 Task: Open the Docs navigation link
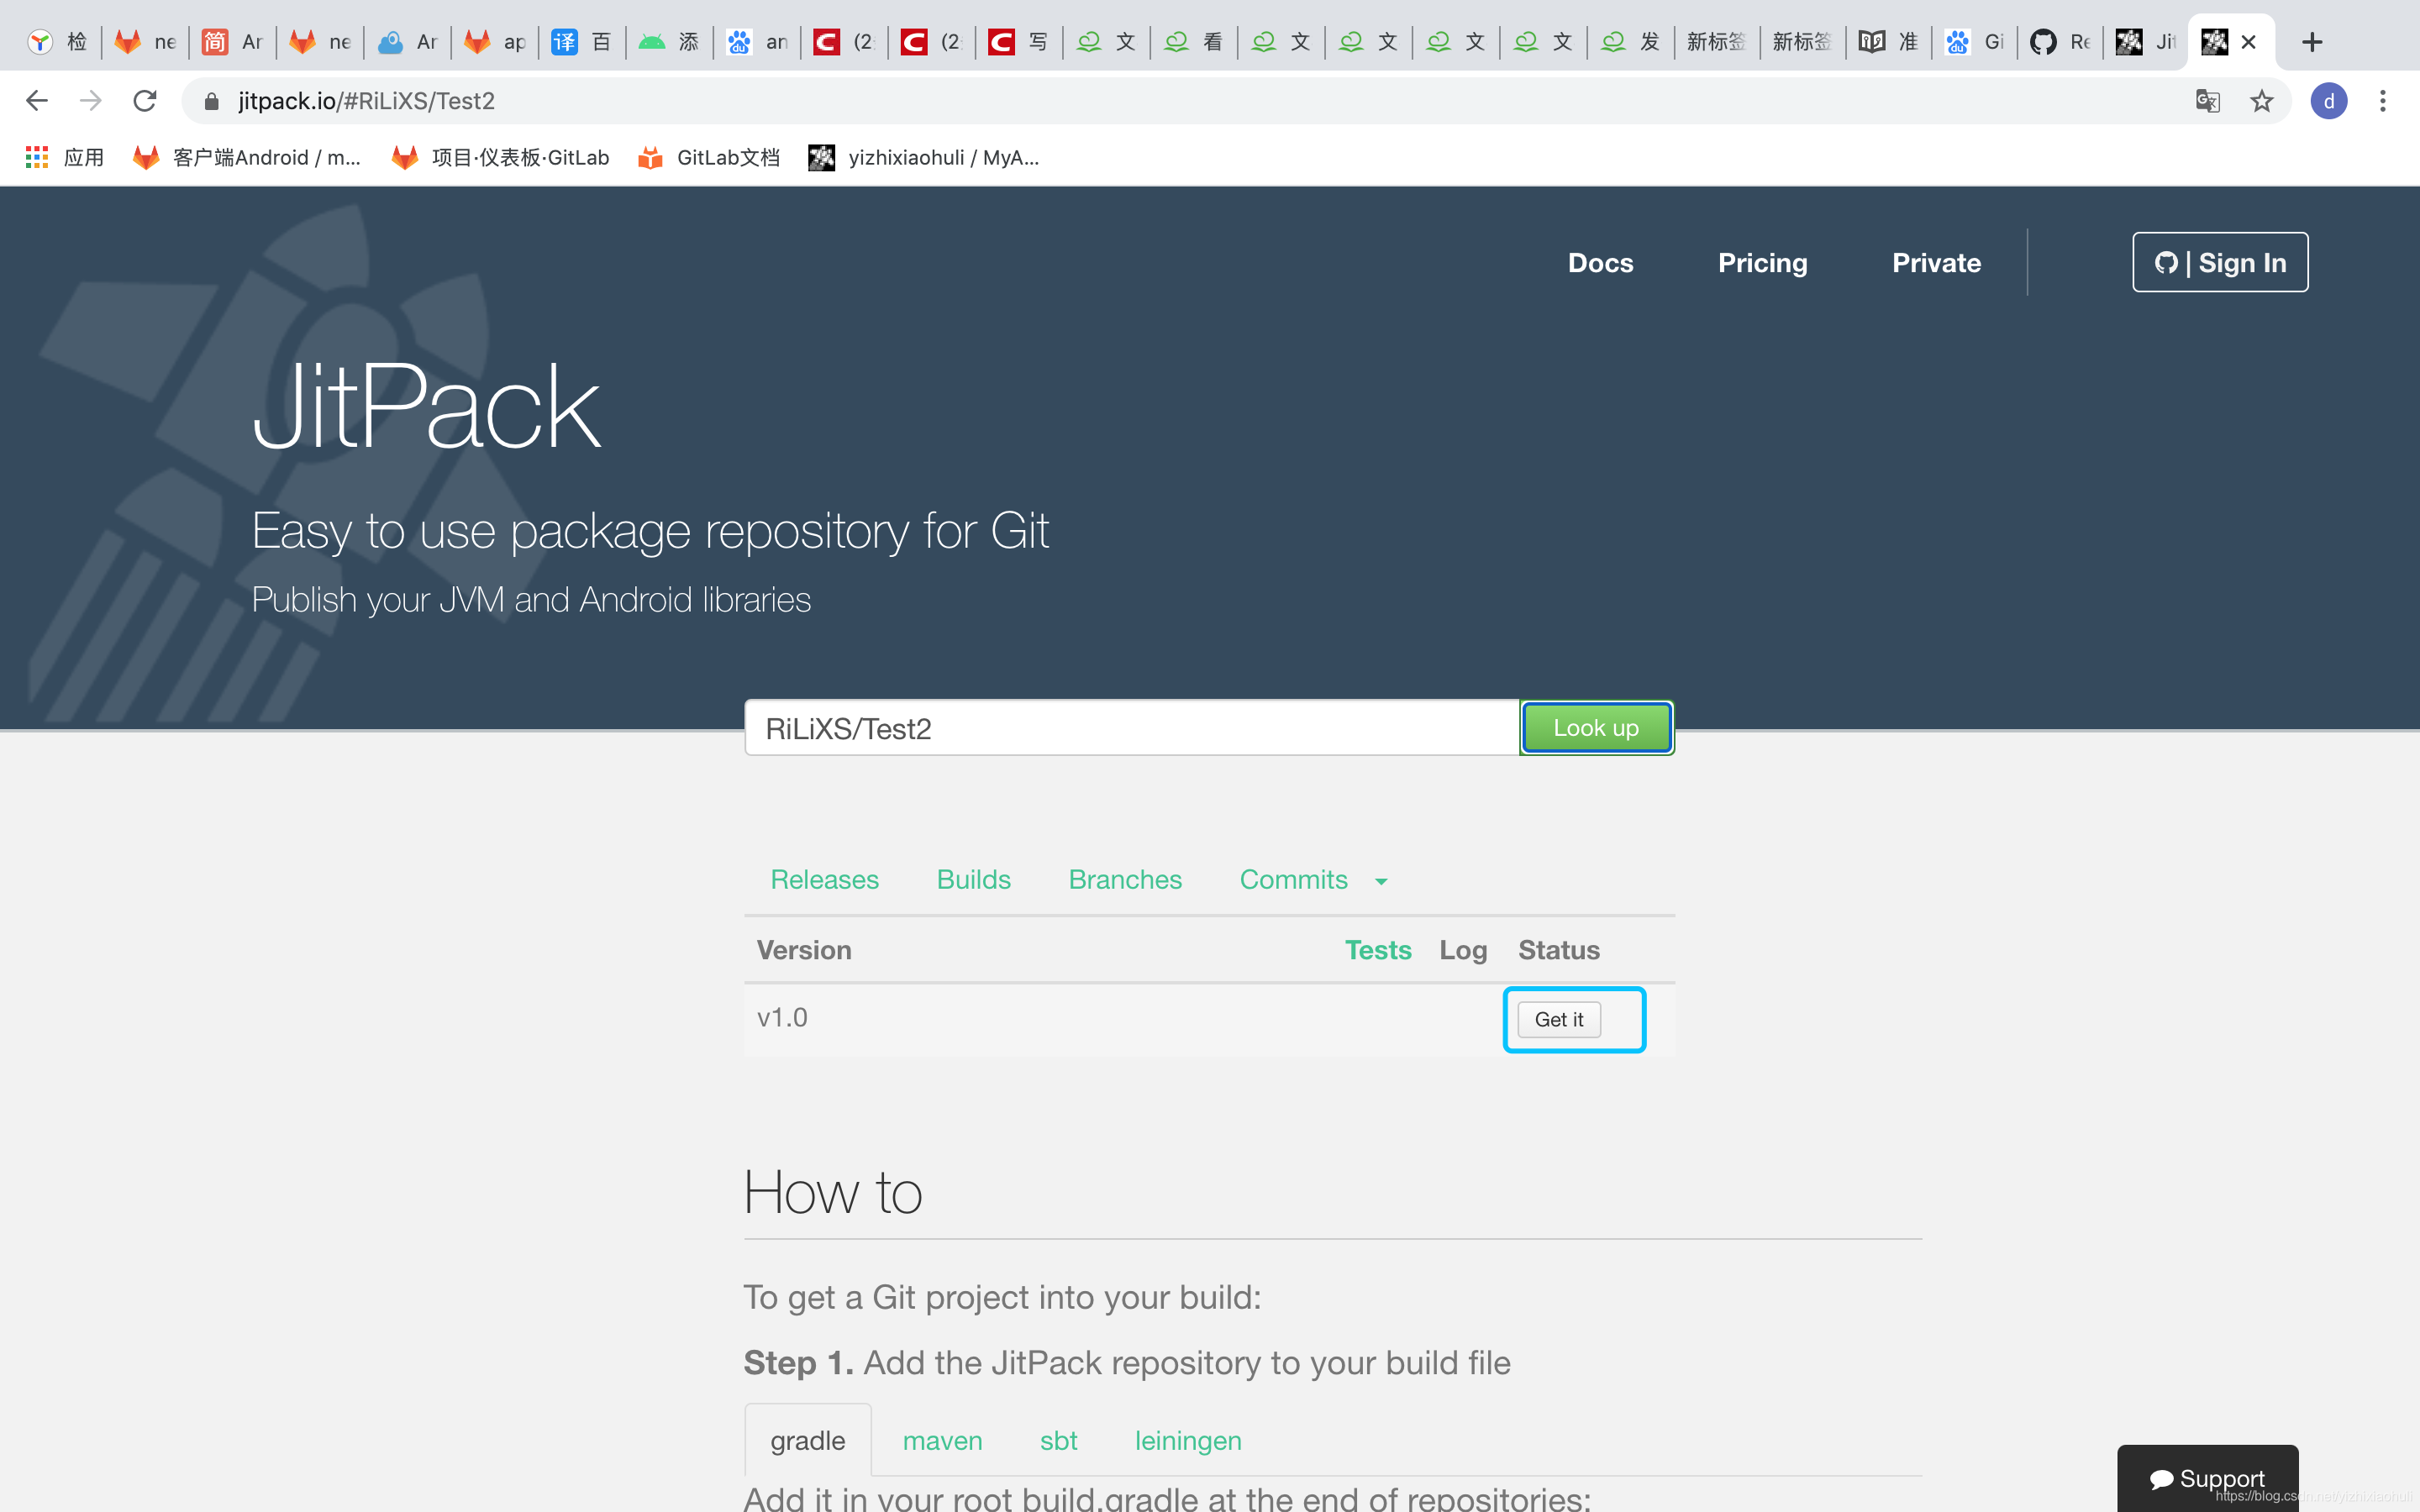pyautogui.click(x=1601, y=263)
